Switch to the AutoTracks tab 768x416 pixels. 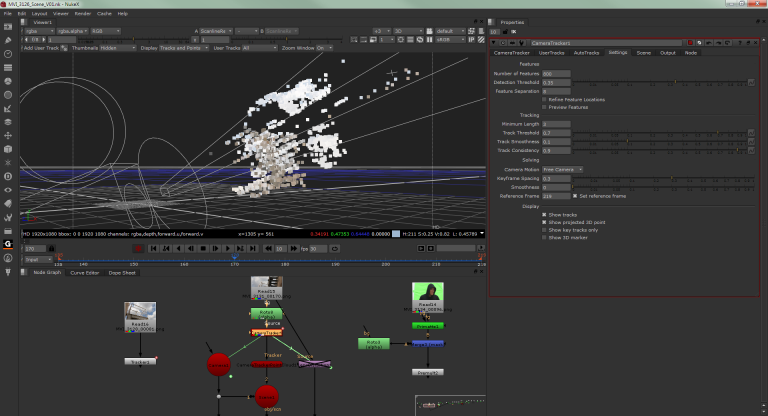click(x=588, y=52)
